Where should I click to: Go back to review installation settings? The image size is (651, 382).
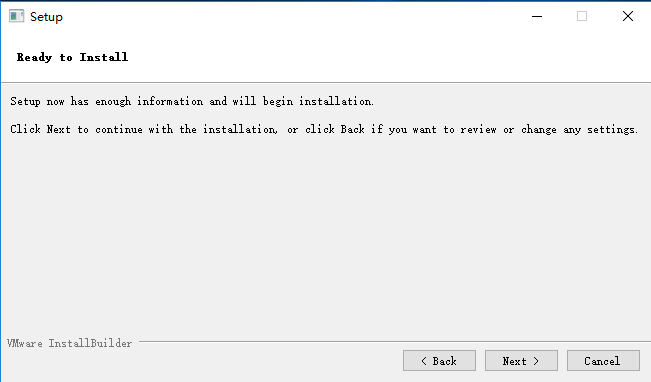click(x=439, y=360)
